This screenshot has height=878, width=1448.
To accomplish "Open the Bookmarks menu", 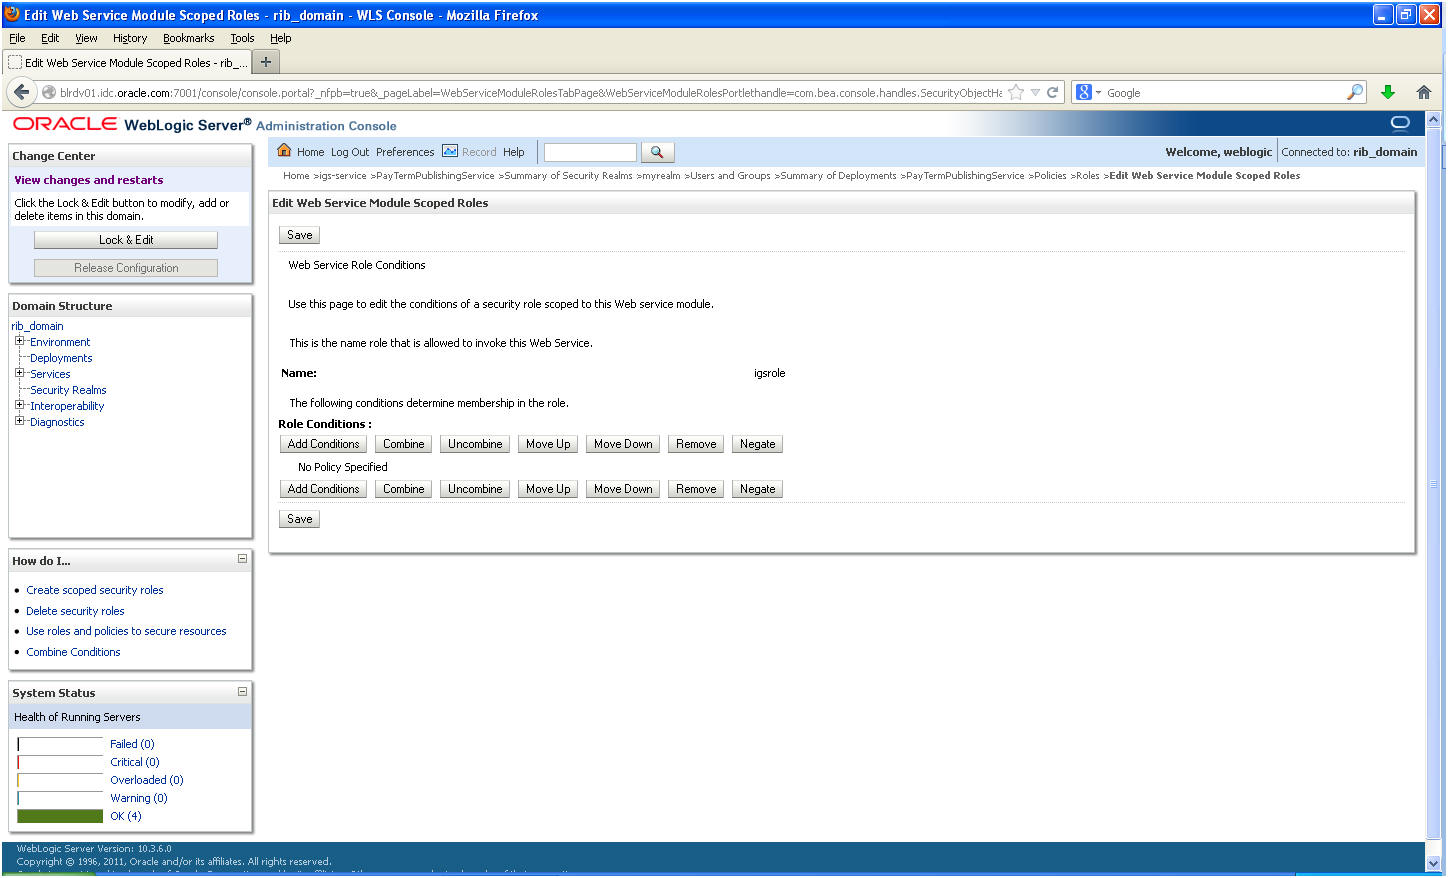I will (189, 38).
